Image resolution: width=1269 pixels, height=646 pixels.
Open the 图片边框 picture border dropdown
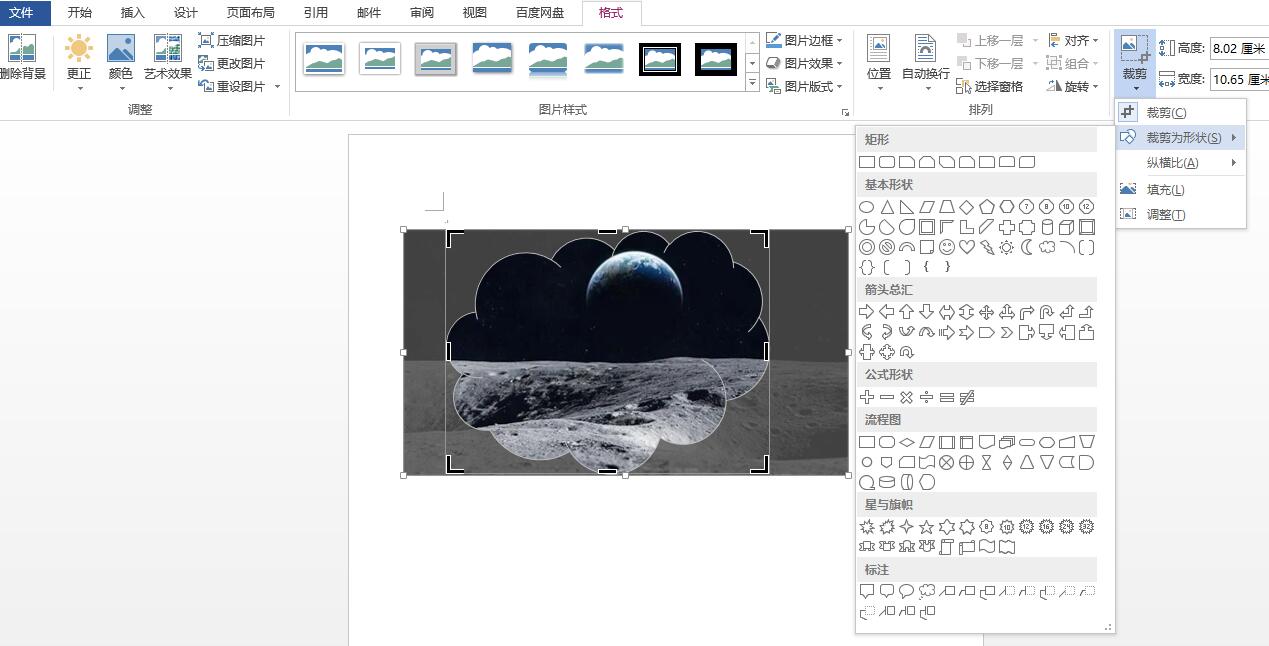pyautogui.click(x=805, y=41)
